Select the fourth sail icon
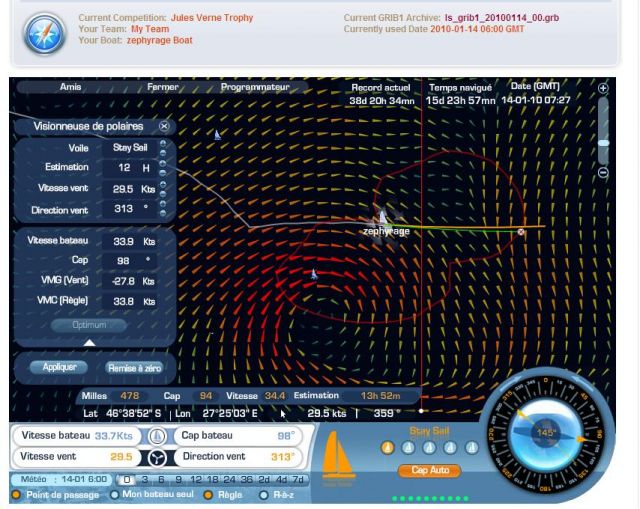The width and height of the screenshot is (640, 509). 450,448
